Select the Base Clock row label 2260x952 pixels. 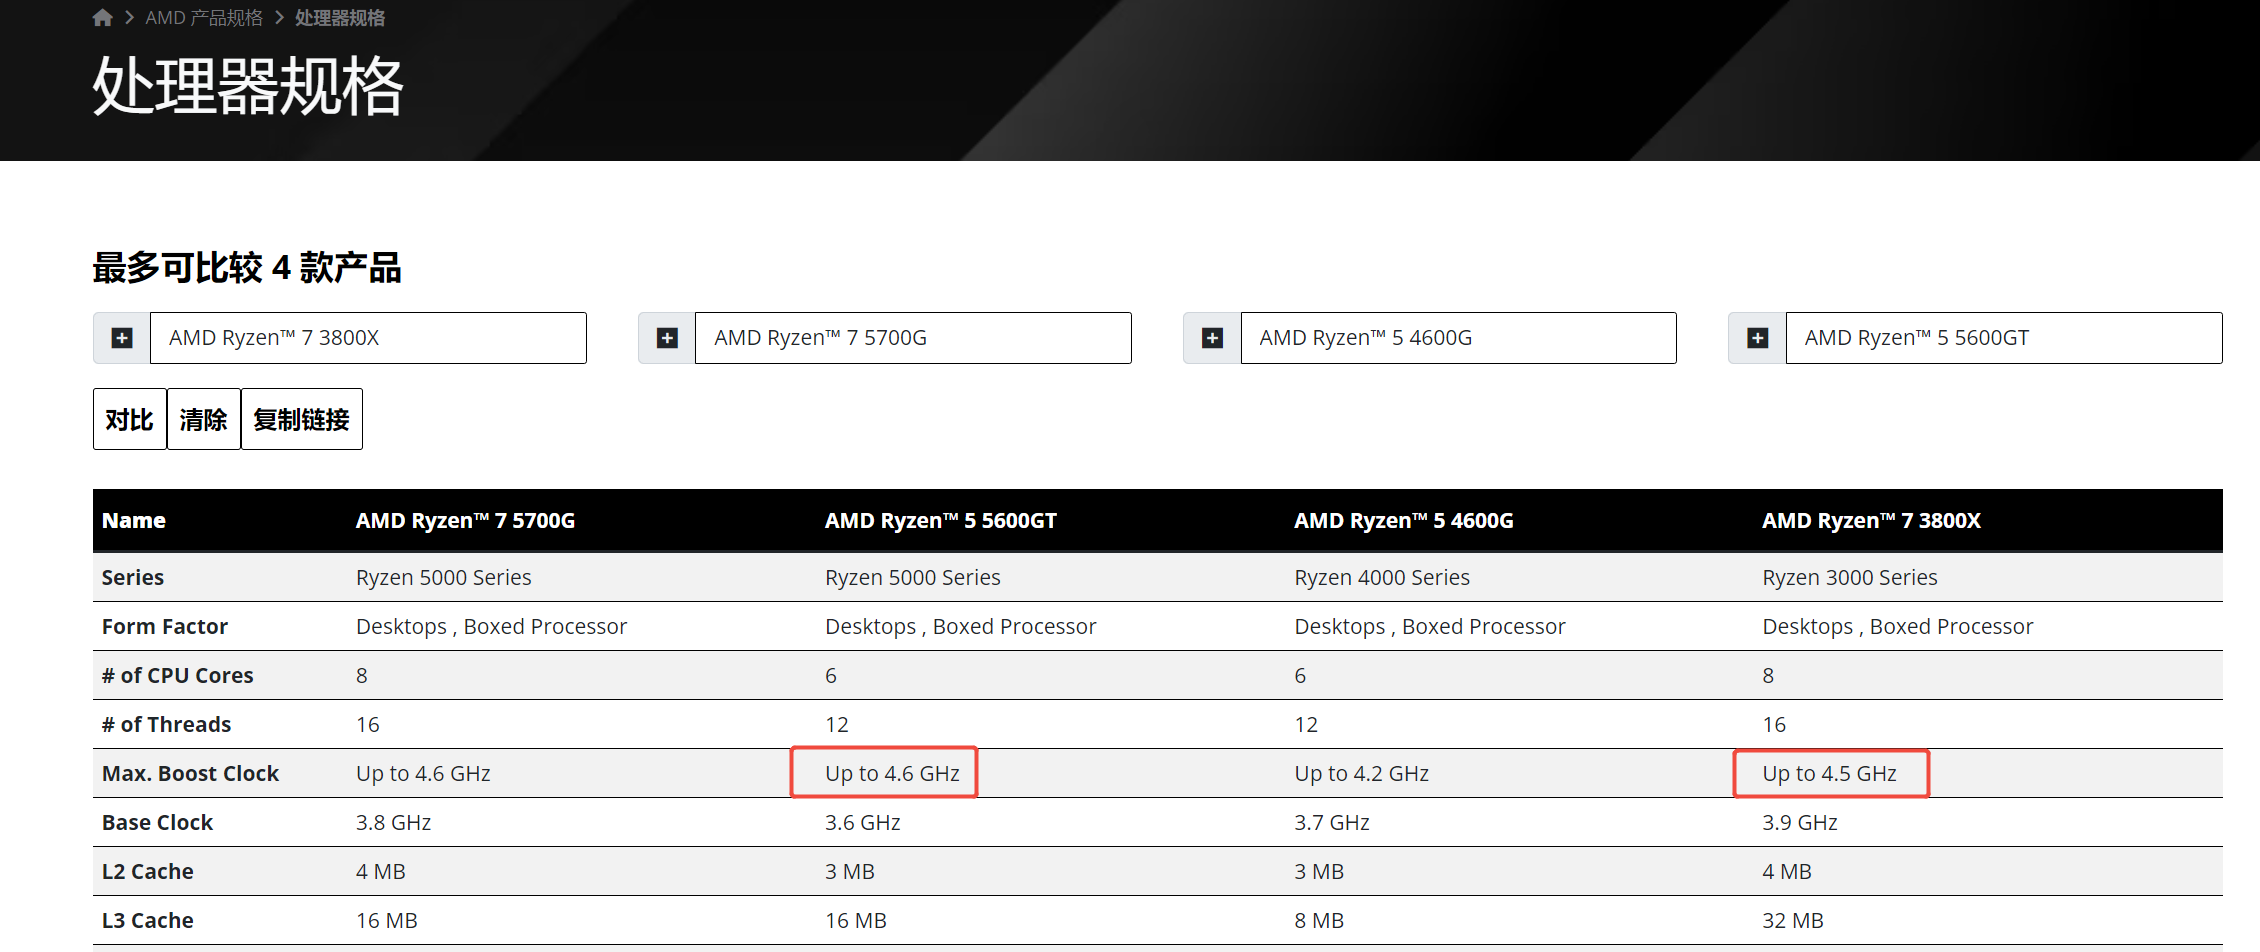[x=158, y=822]
